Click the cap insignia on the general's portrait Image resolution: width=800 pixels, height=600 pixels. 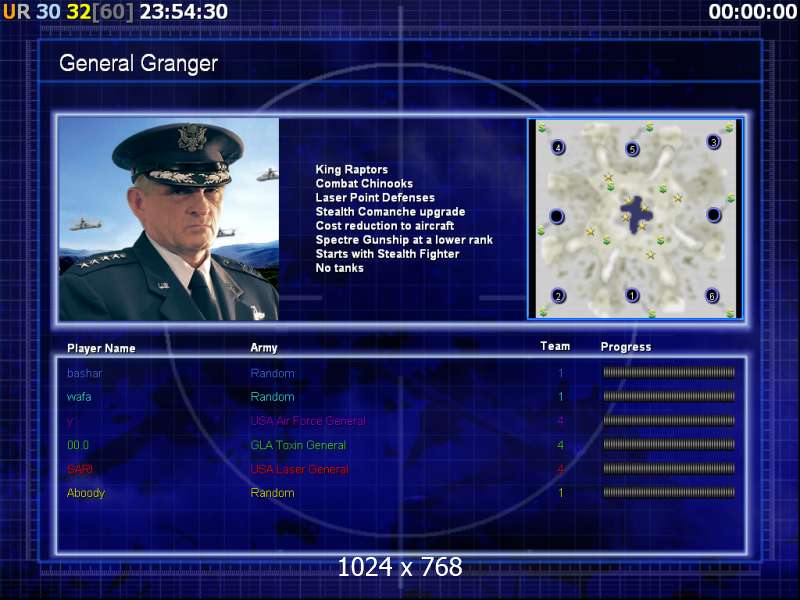pyautogui.click(x=192, y=137)
